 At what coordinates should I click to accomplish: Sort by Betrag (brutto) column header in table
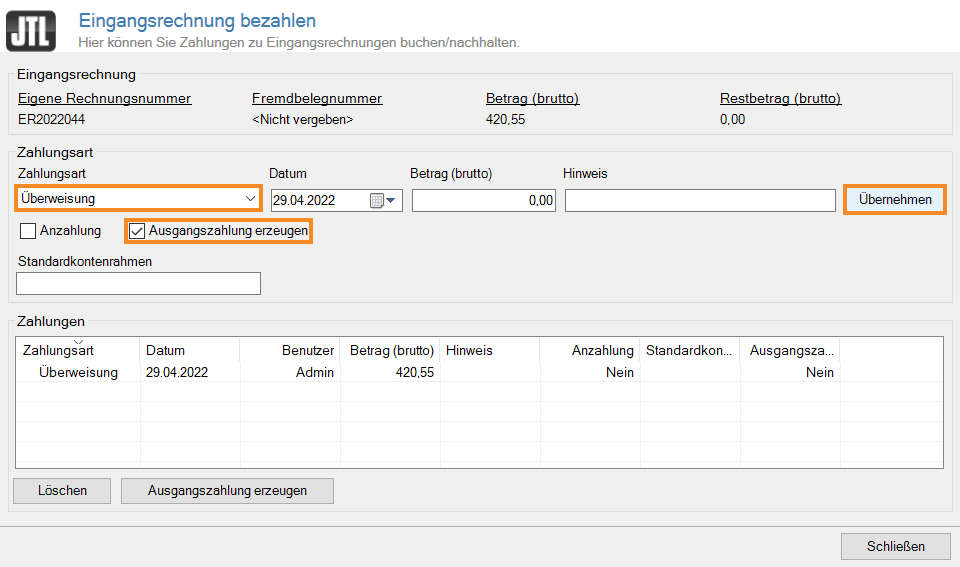click(390, 350)
